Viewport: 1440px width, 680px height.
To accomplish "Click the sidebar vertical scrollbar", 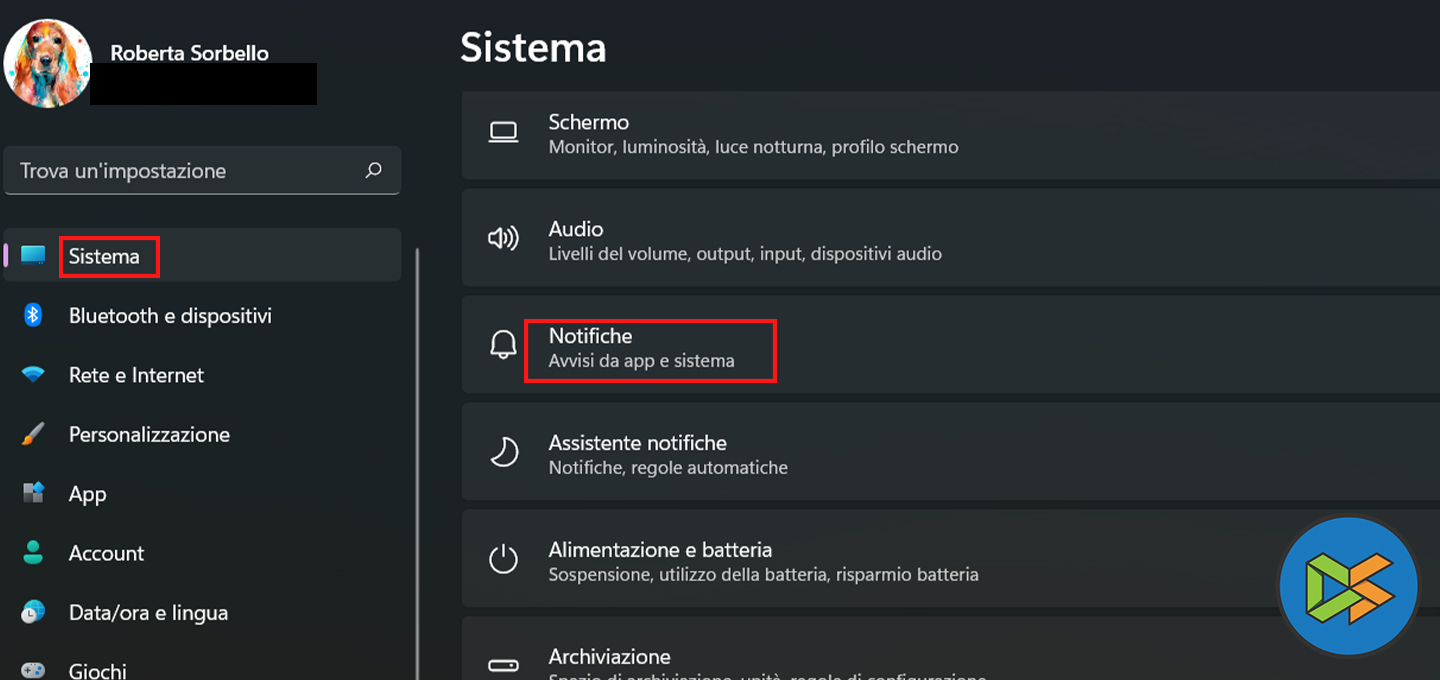I will 417,450.
